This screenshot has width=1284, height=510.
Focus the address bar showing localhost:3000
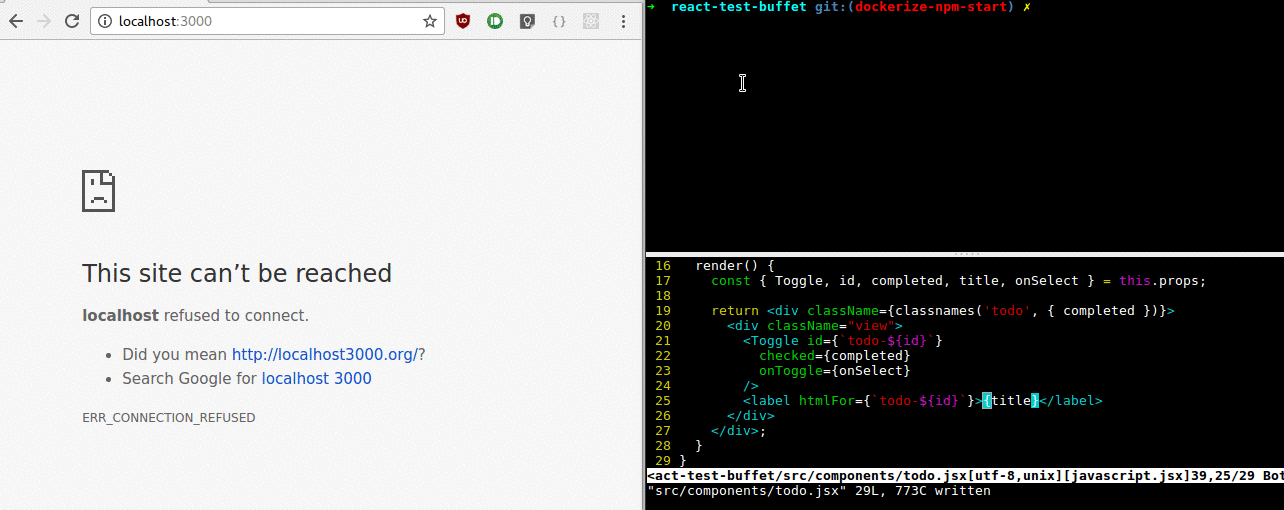pyautogui.click(x=267, y=21)
